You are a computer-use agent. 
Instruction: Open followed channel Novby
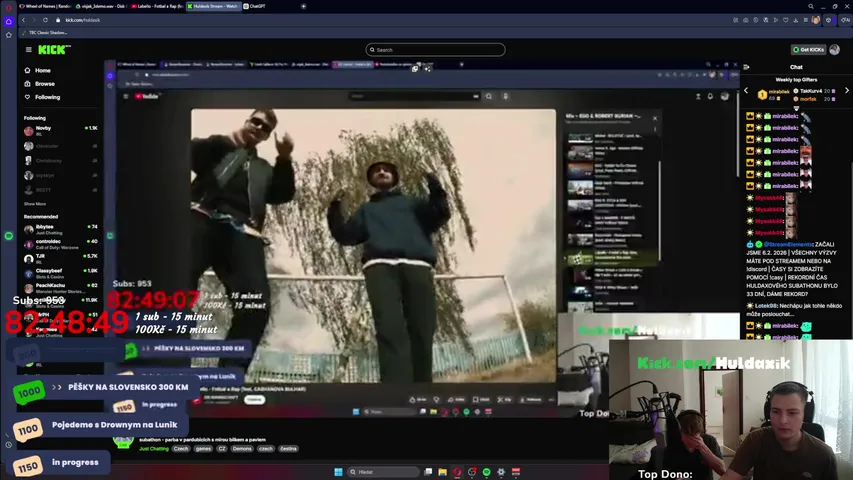60,131
